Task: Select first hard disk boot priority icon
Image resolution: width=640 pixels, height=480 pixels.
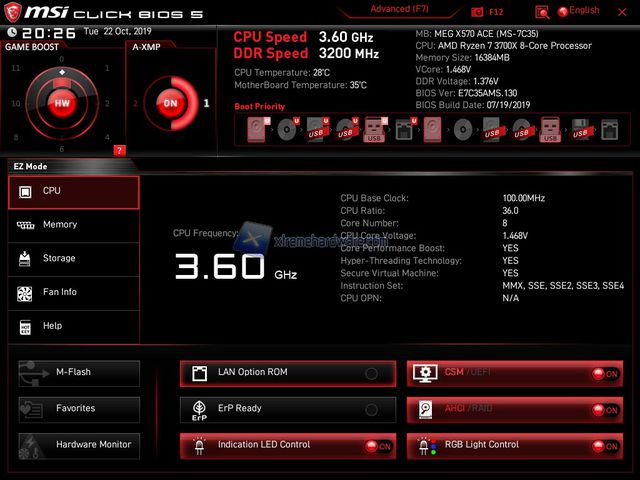Action: pyautogui.click(x=261, y=129)
